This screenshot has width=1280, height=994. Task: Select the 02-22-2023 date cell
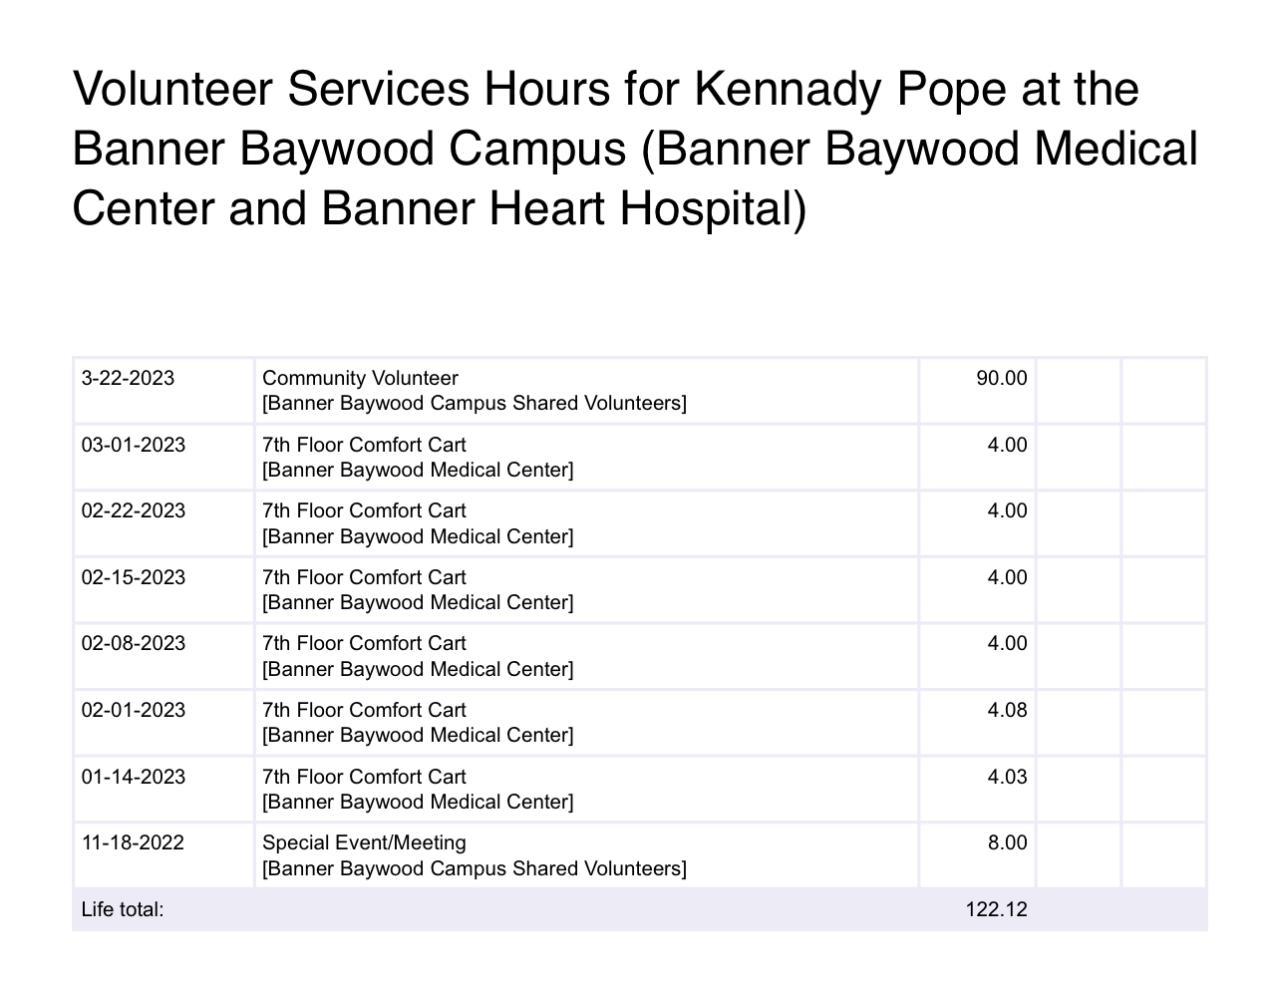(133, 511)
